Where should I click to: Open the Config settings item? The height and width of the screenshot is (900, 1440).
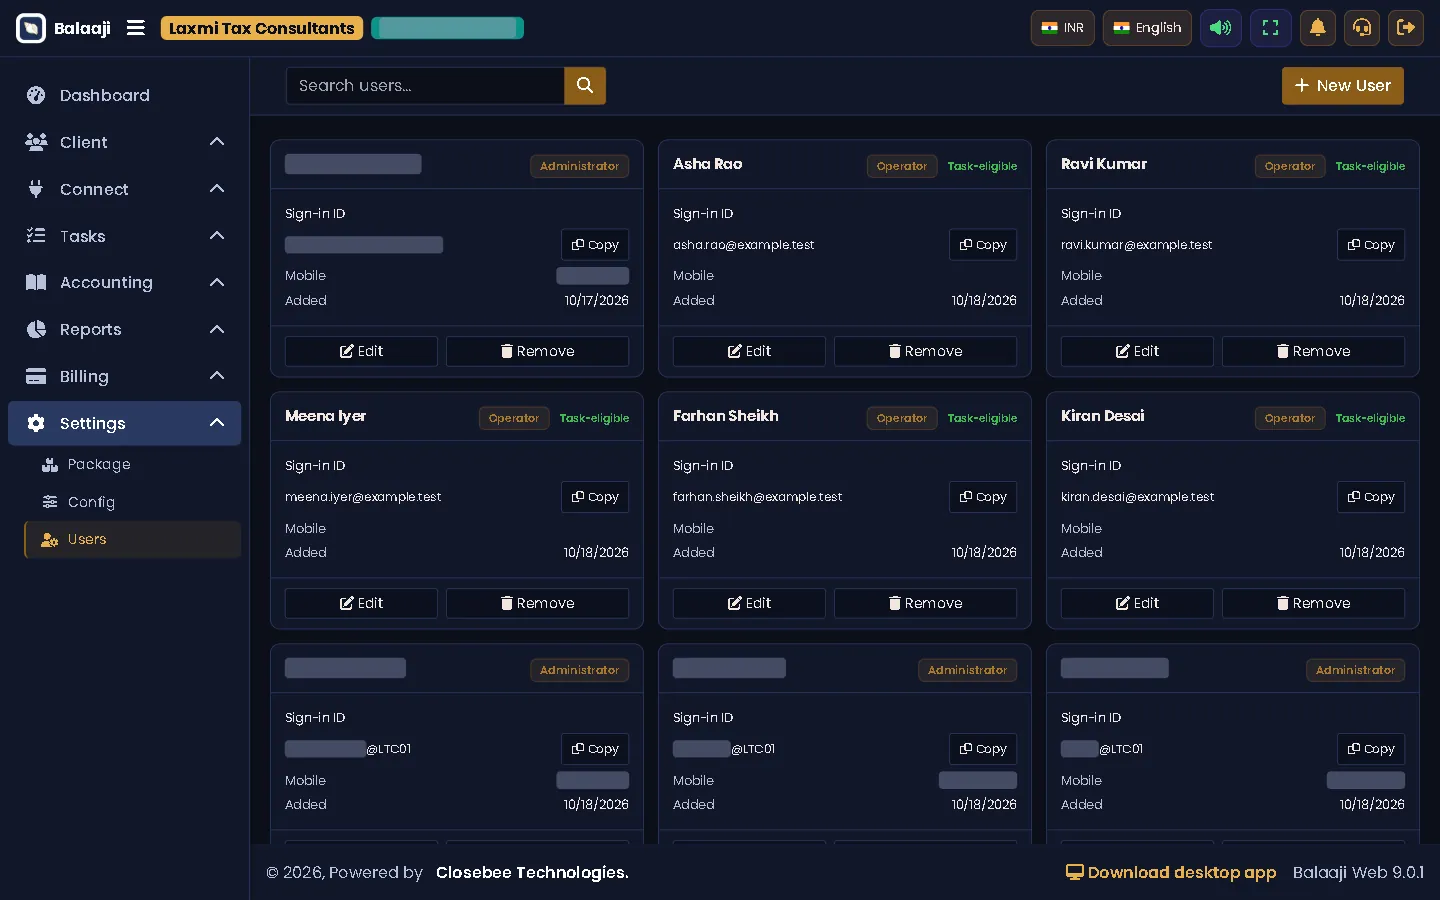coord(132,502)
